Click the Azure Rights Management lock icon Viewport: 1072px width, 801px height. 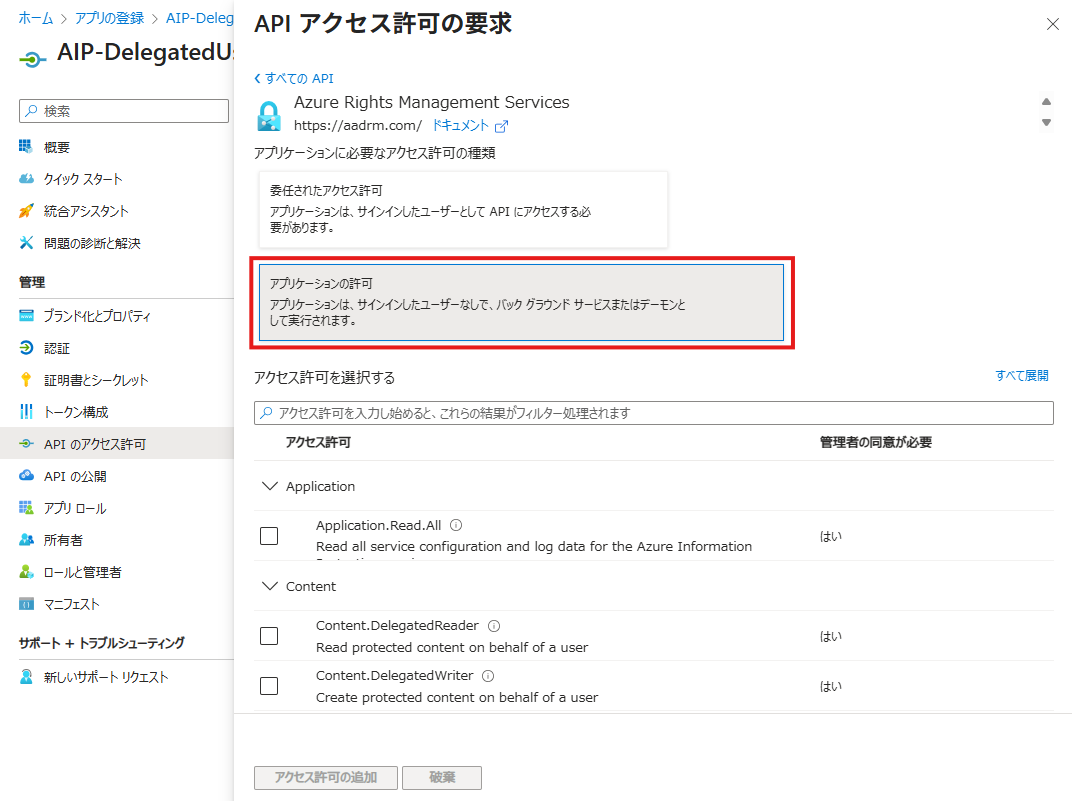click(x=269, y=116)
